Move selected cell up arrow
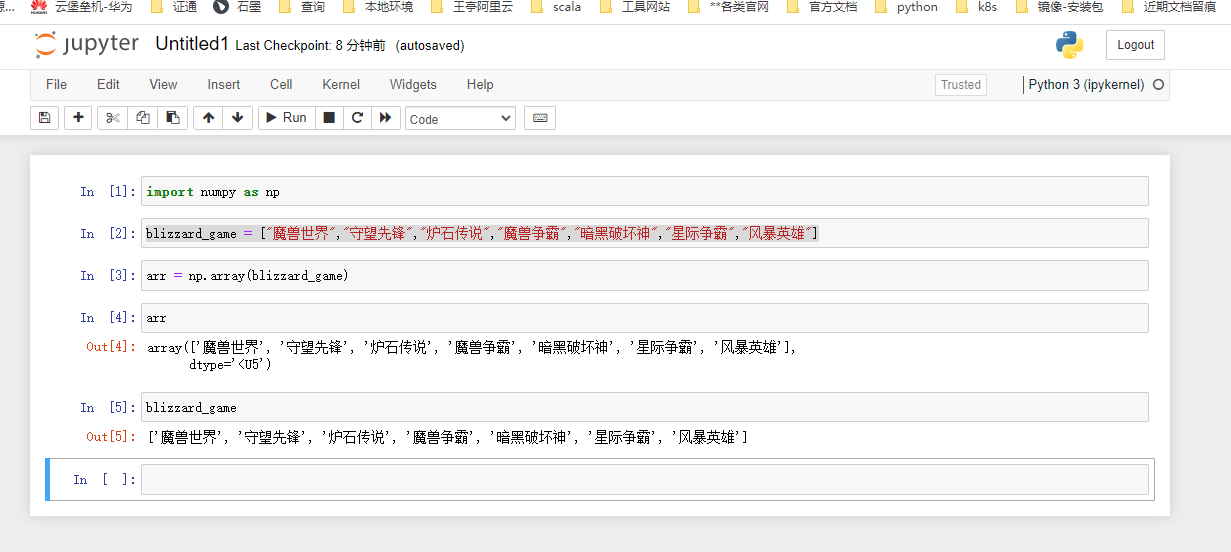1231x552 pixels. point(208,118)
